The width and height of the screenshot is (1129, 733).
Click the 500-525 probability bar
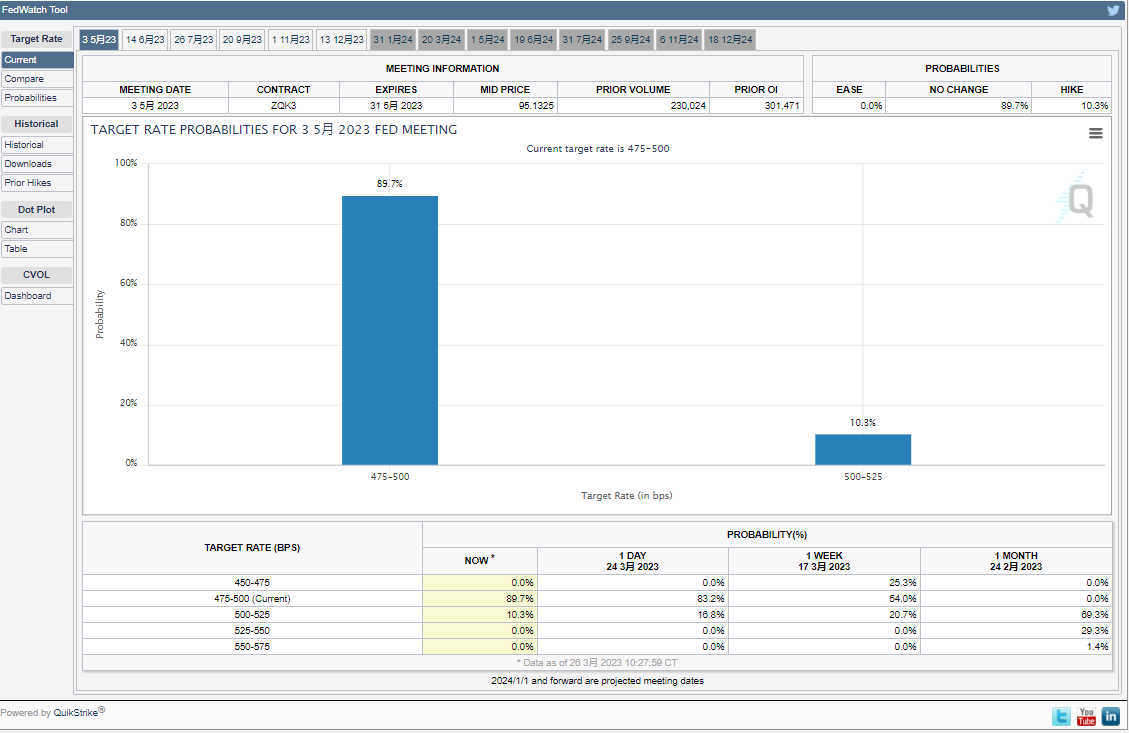(x=863, y=449)
